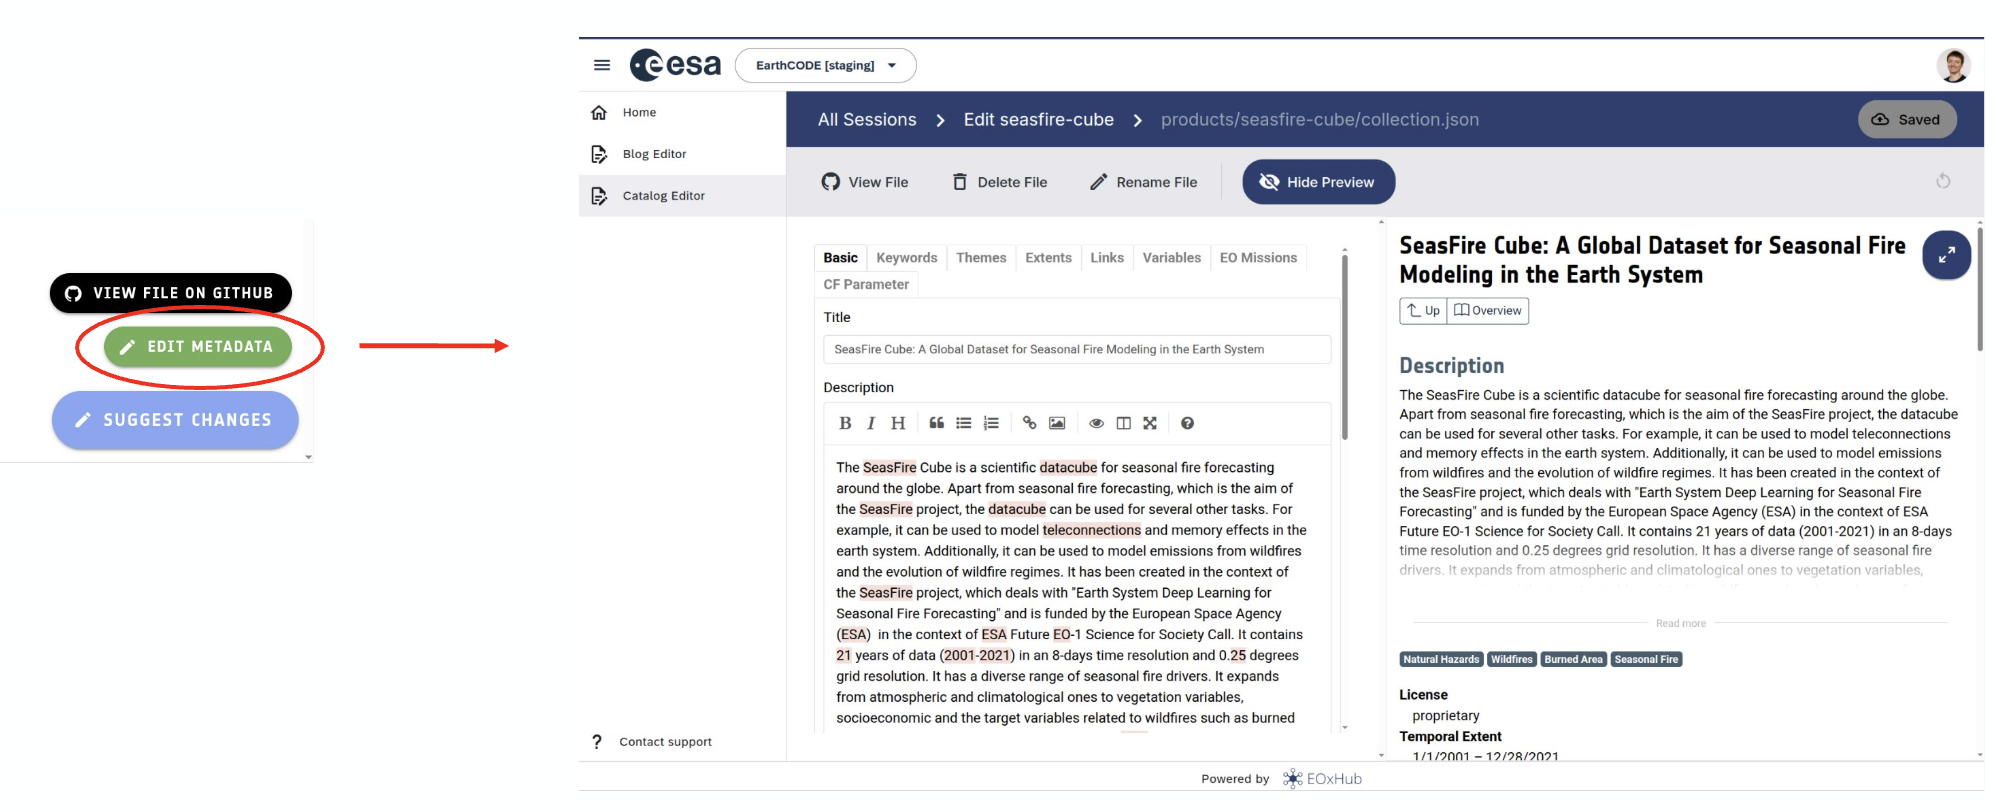Switch to the Keywords tab
2000x812 pixels.
[906, 258]
